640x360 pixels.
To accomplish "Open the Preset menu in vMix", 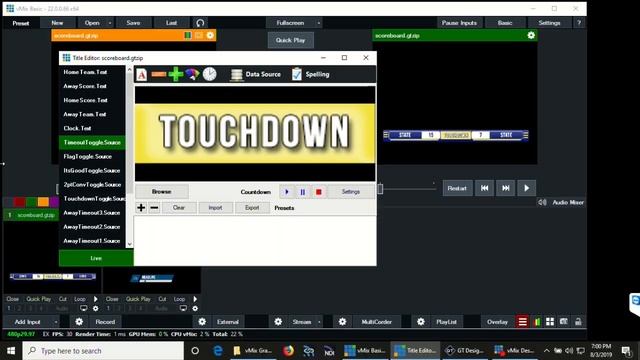I will pyautogui.click(x=21, y=23).
